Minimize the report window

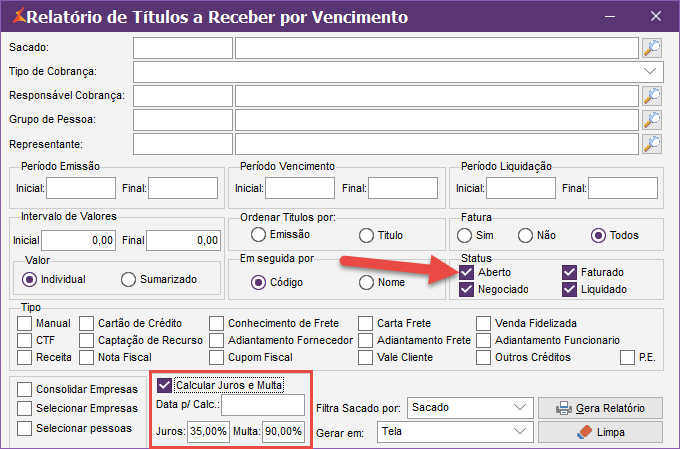(610, 16)
